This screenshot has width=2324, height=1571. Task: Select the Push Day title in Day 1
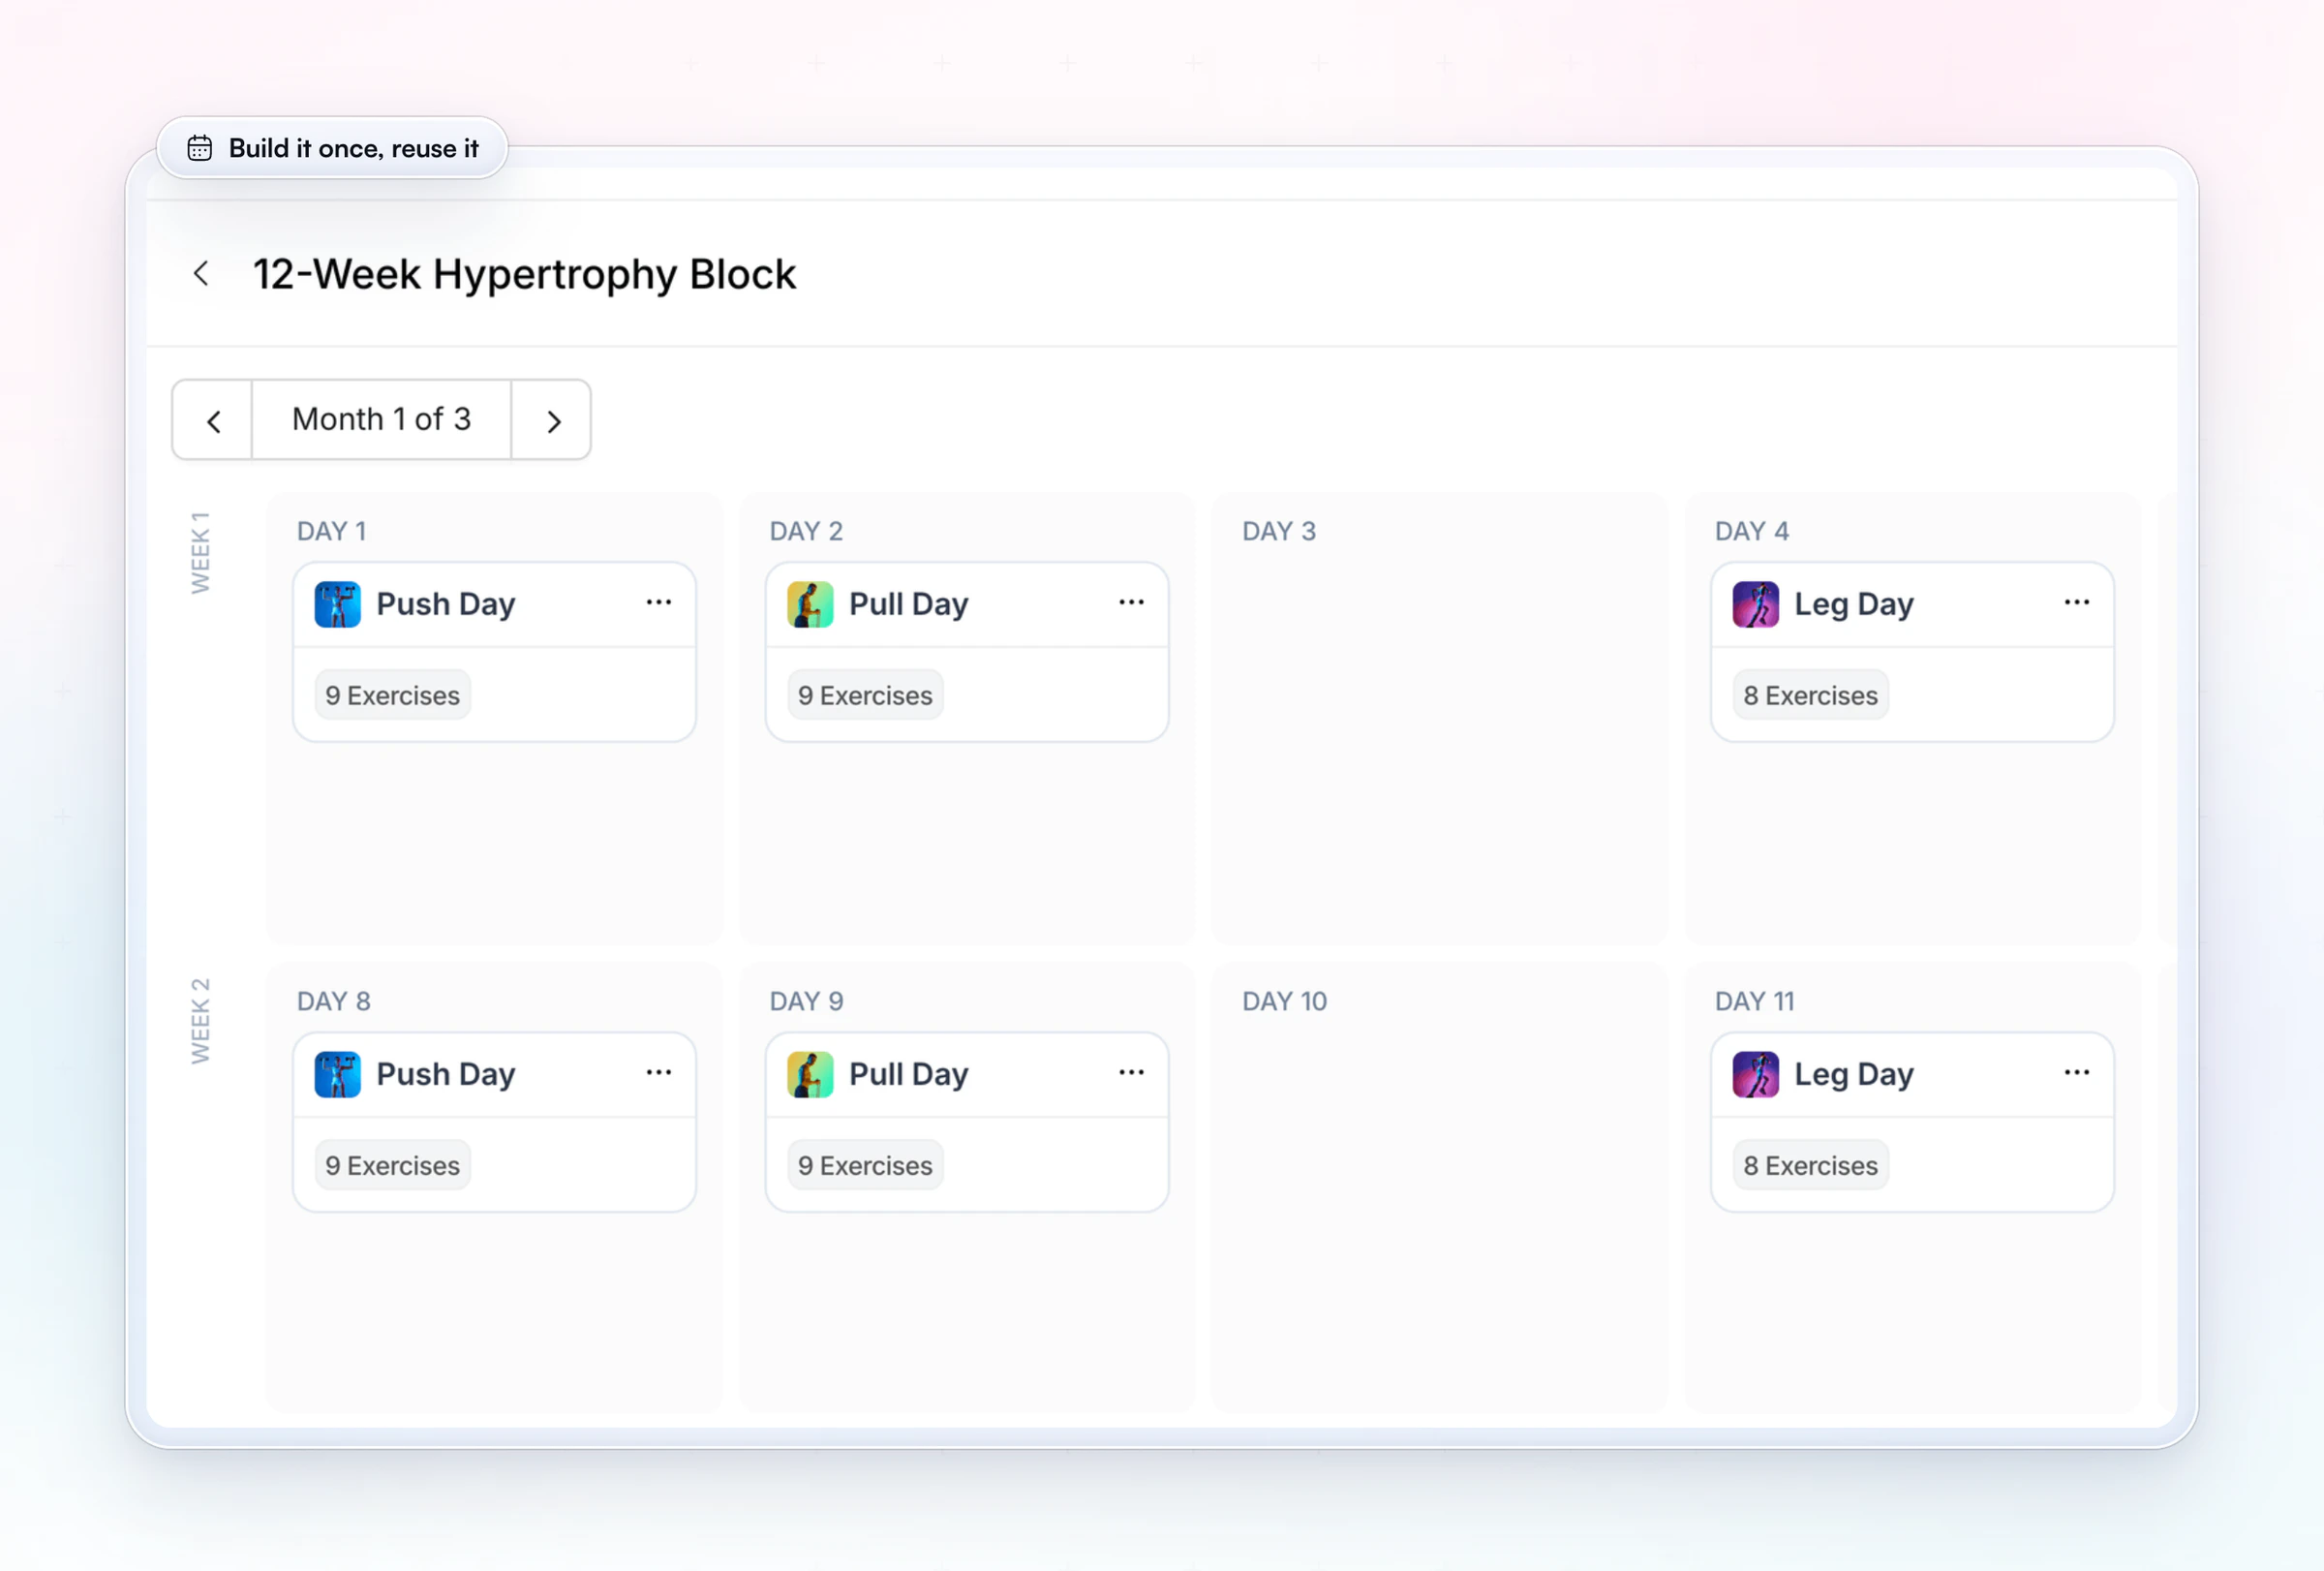pyautogui.click(x=446, y=605)
